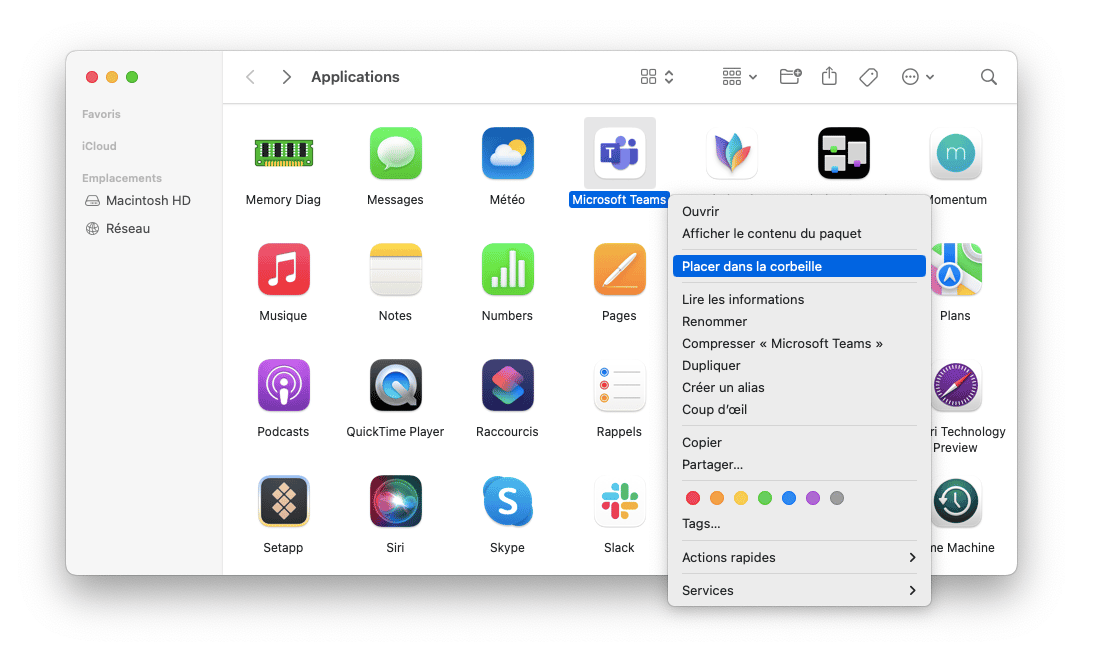Click the Microsoft Teams name label

[619, 200]
